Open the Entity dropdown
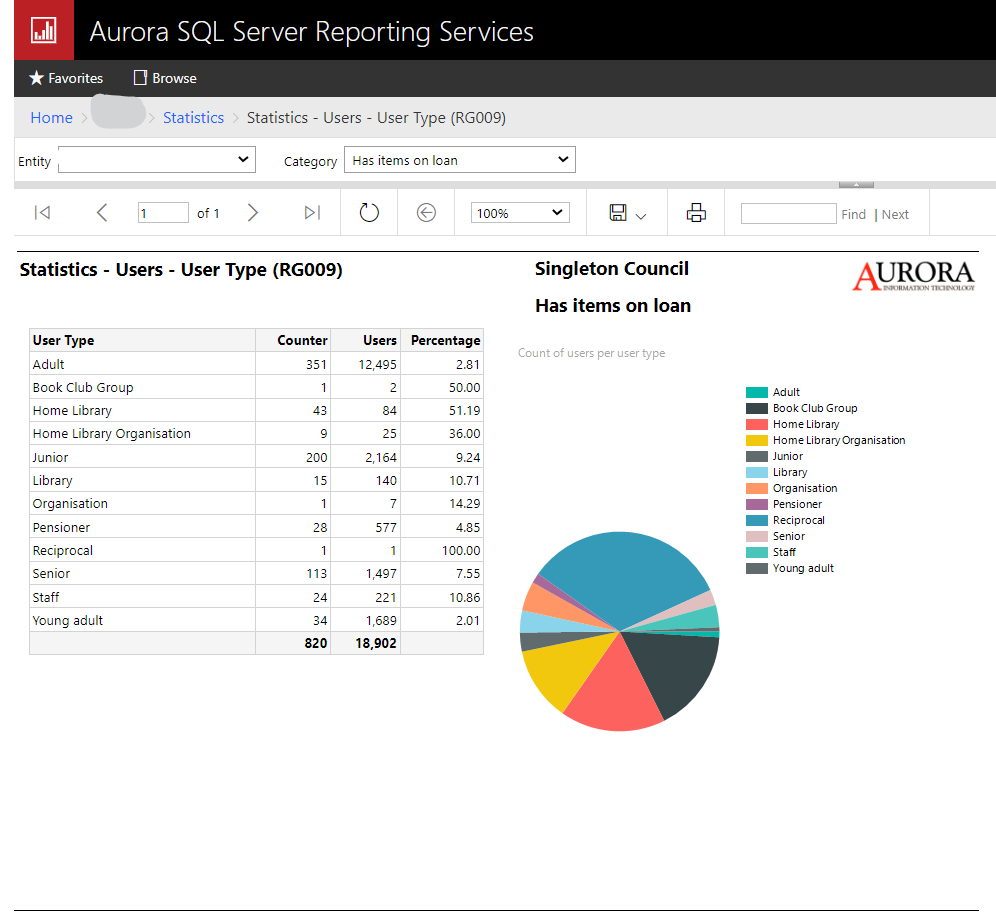This screenshot has width=996, height=915. [157, 159]
